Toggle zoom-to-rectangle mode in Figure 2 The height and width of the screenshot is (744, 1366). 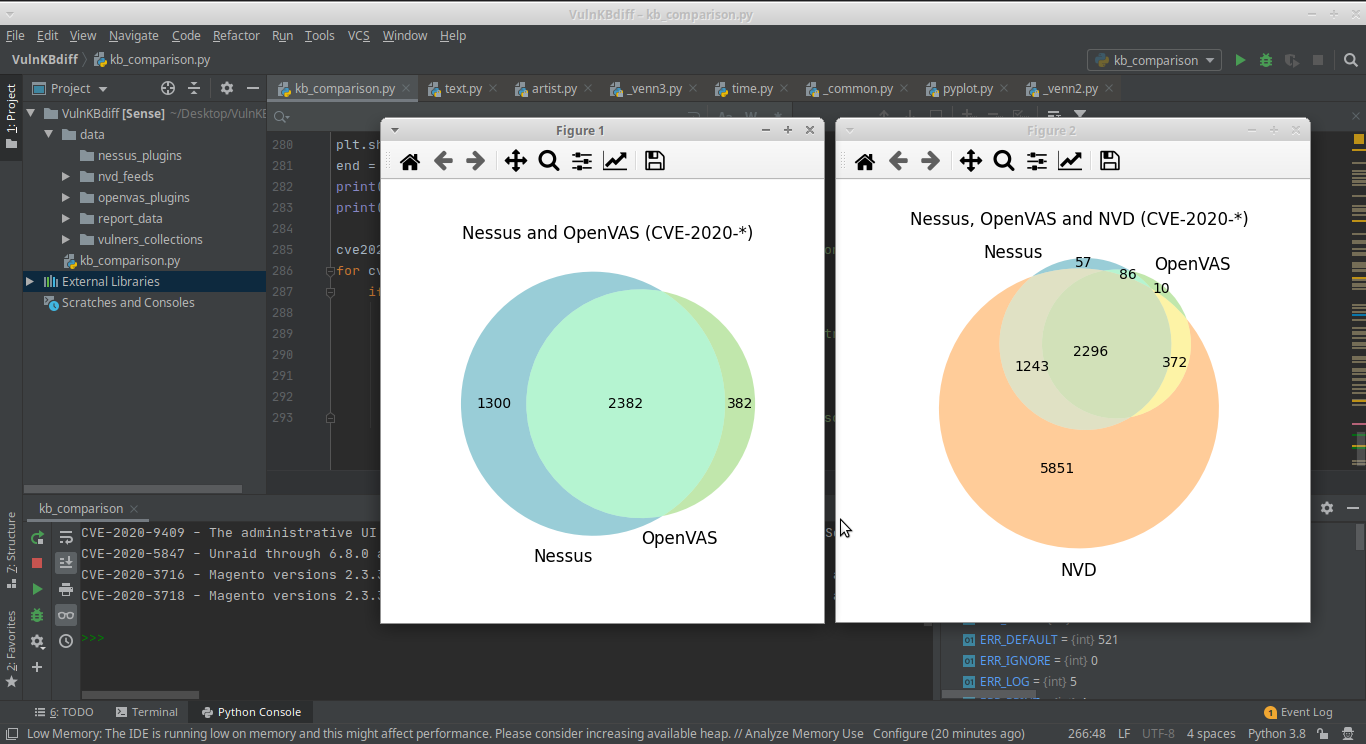tap(1004, 160)
